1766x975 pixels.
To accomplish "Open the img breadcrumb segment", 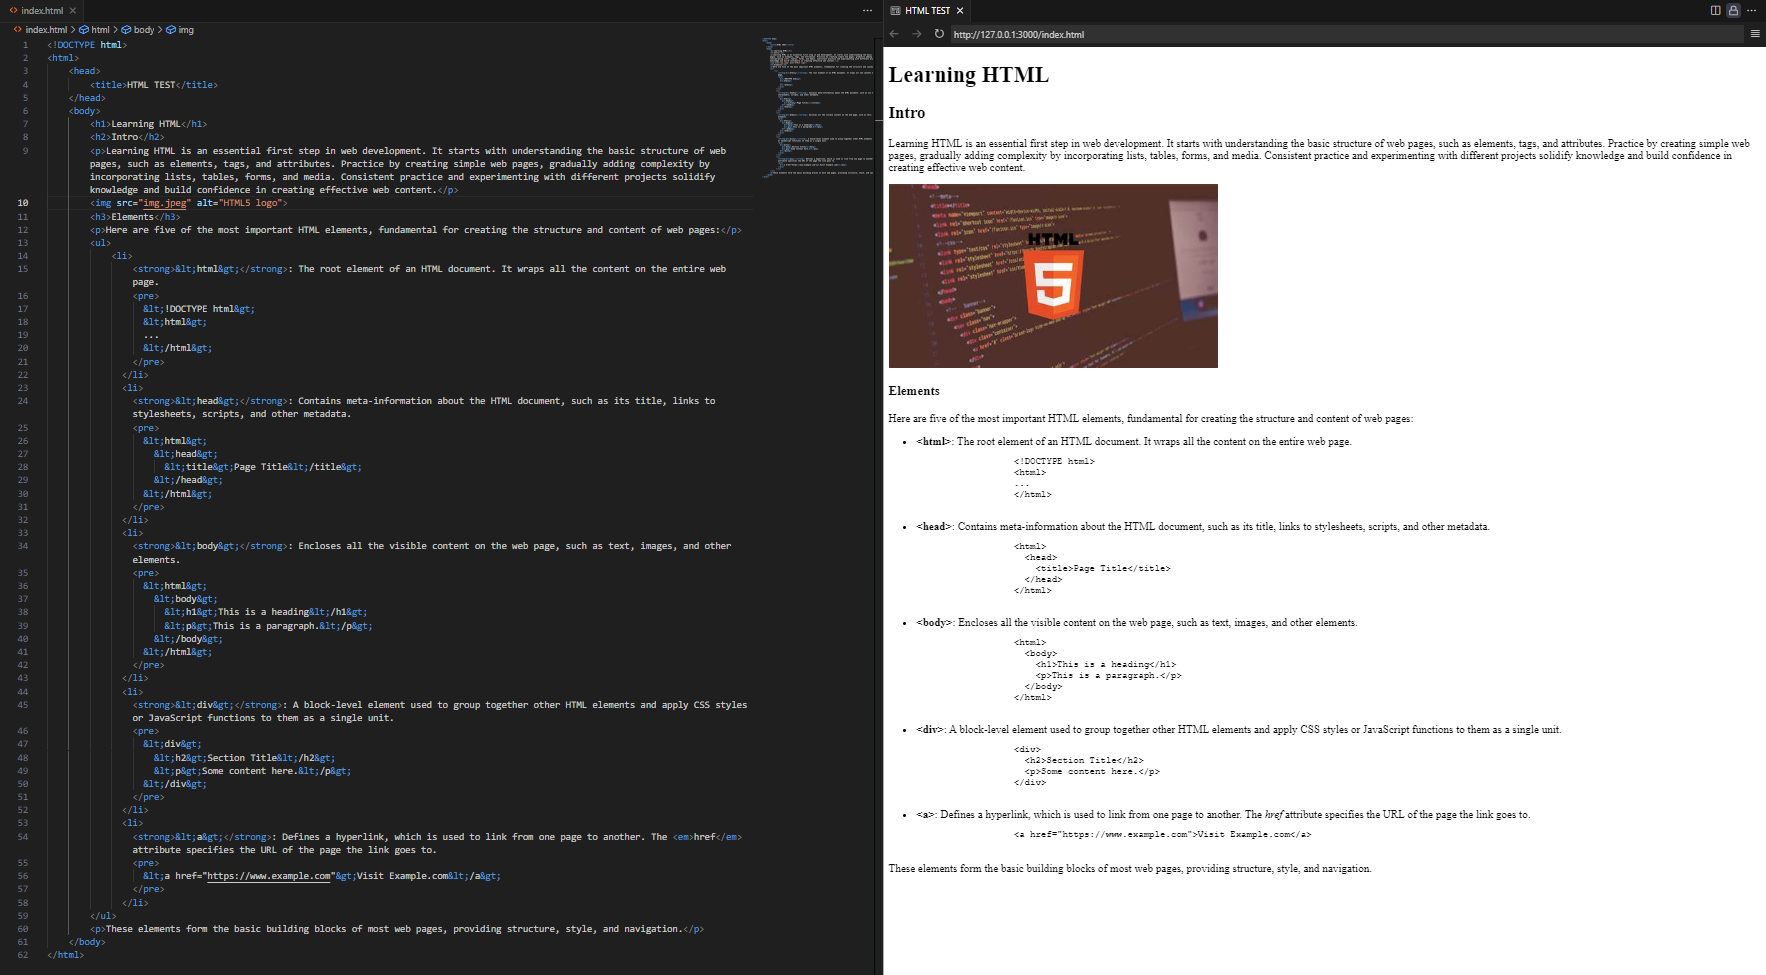I will tap(186, 30).
